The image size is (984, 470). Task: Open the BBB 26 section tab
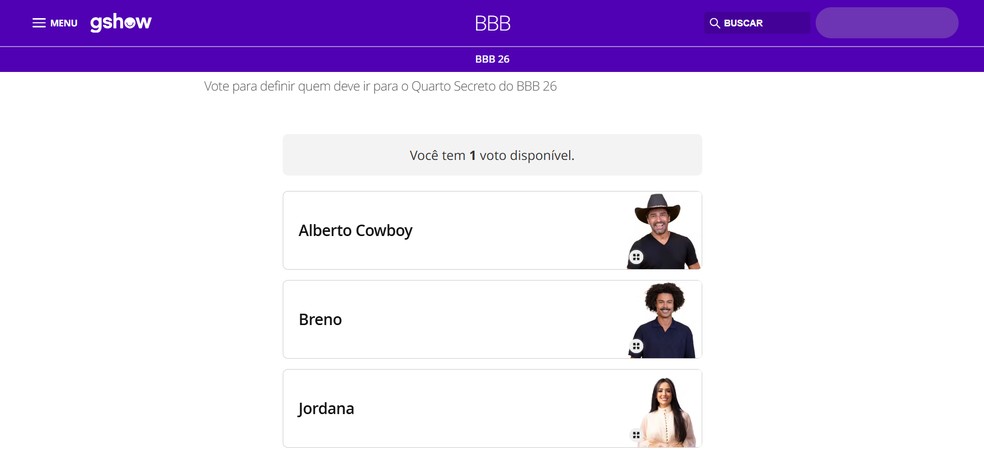coord(492,59)
